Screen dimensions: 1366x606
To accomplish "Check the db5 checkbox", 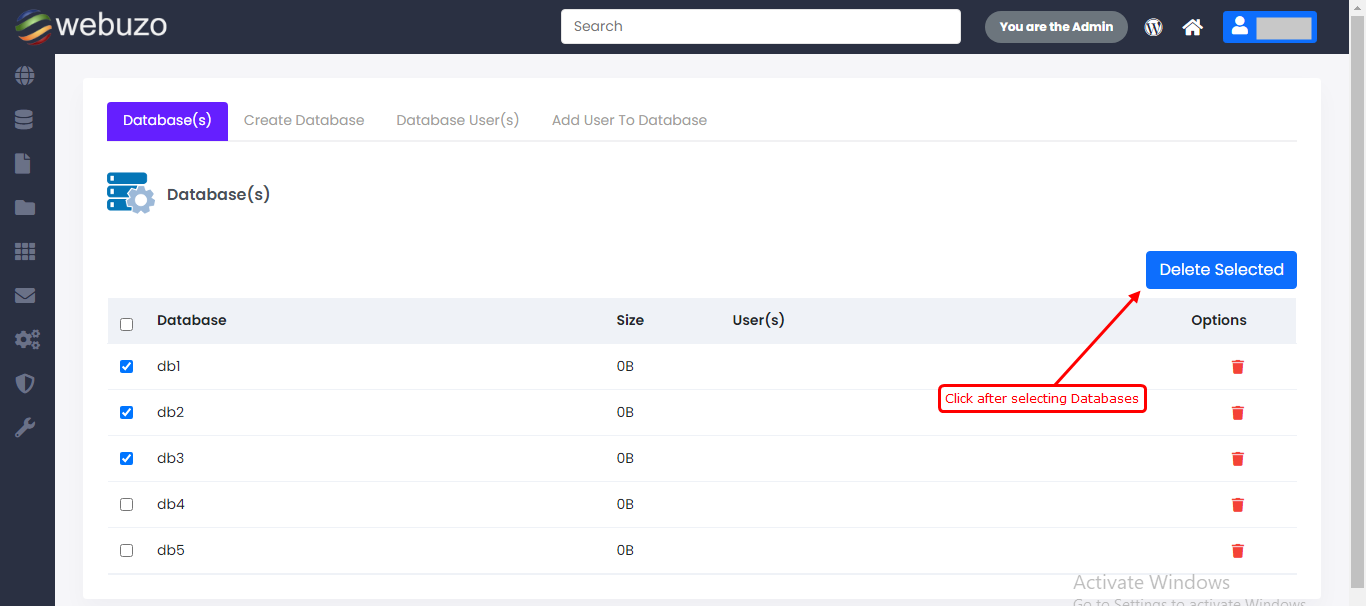I will pos(127,551).
